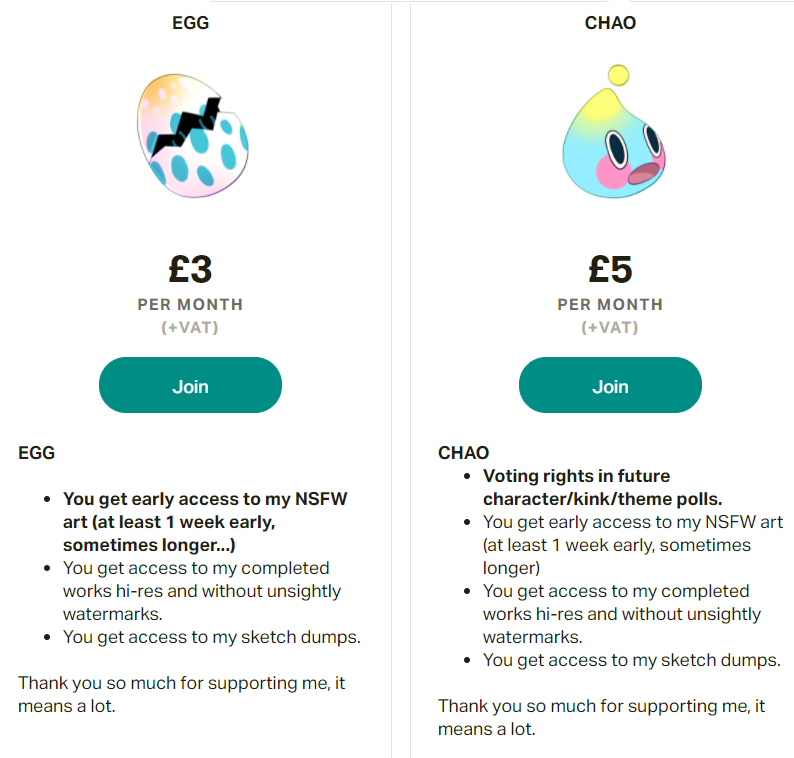
Task: Click CHAO's sketch dumps bullet
Action: point(631,659)
